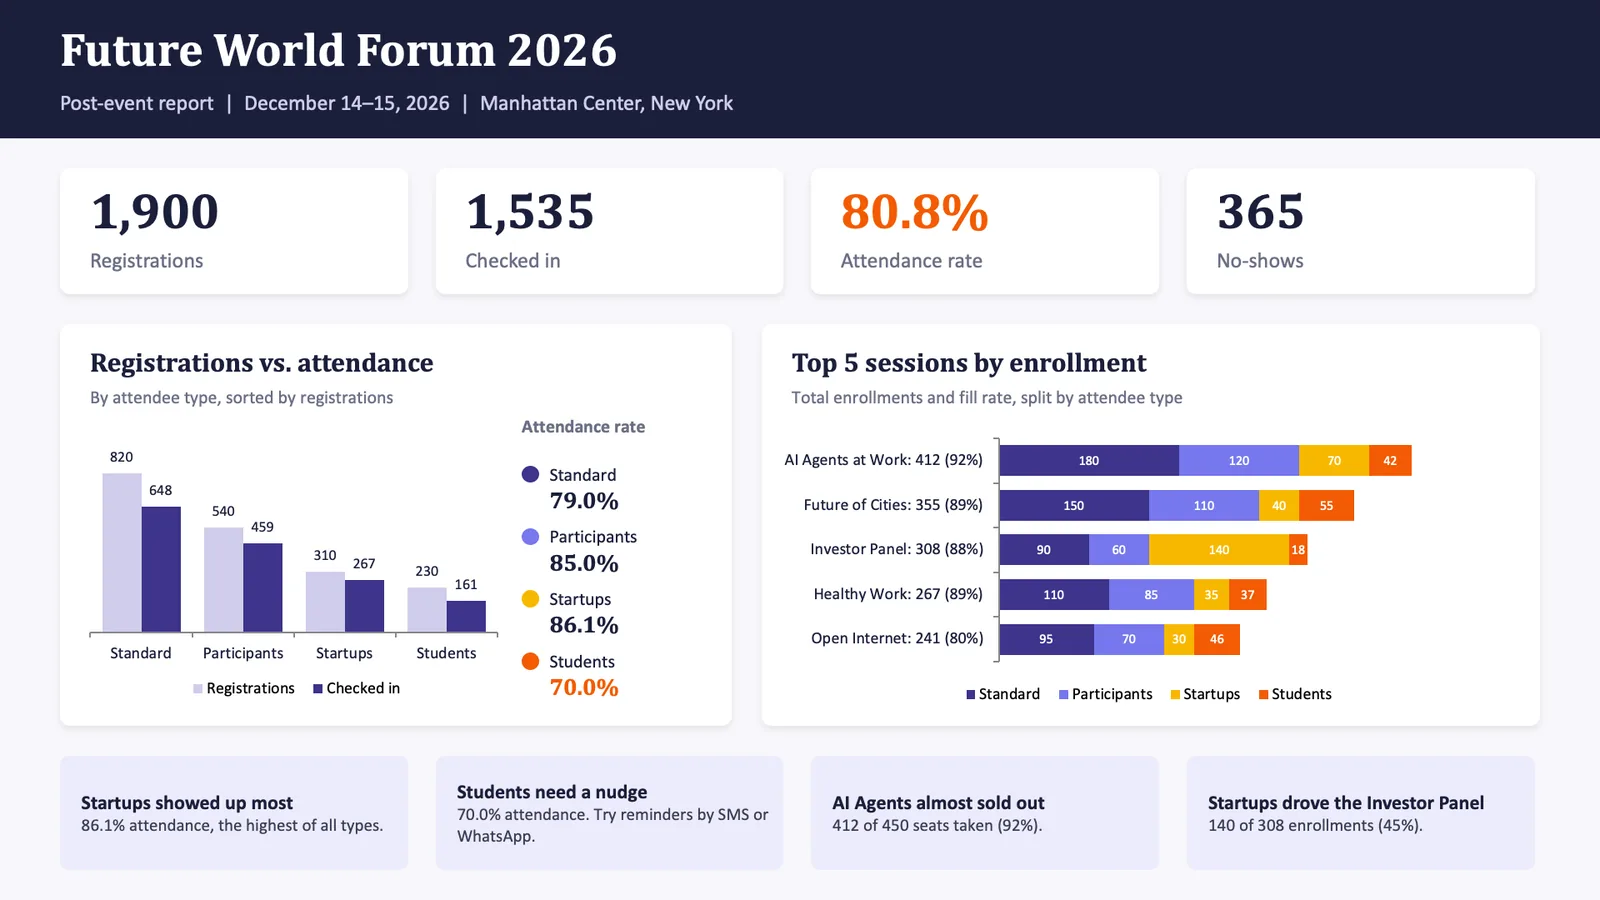Click the 'Open Internet: 241 (80%)' label
Image resolution: width=1600 pixels, height=900 pixels.
(897, 638)
